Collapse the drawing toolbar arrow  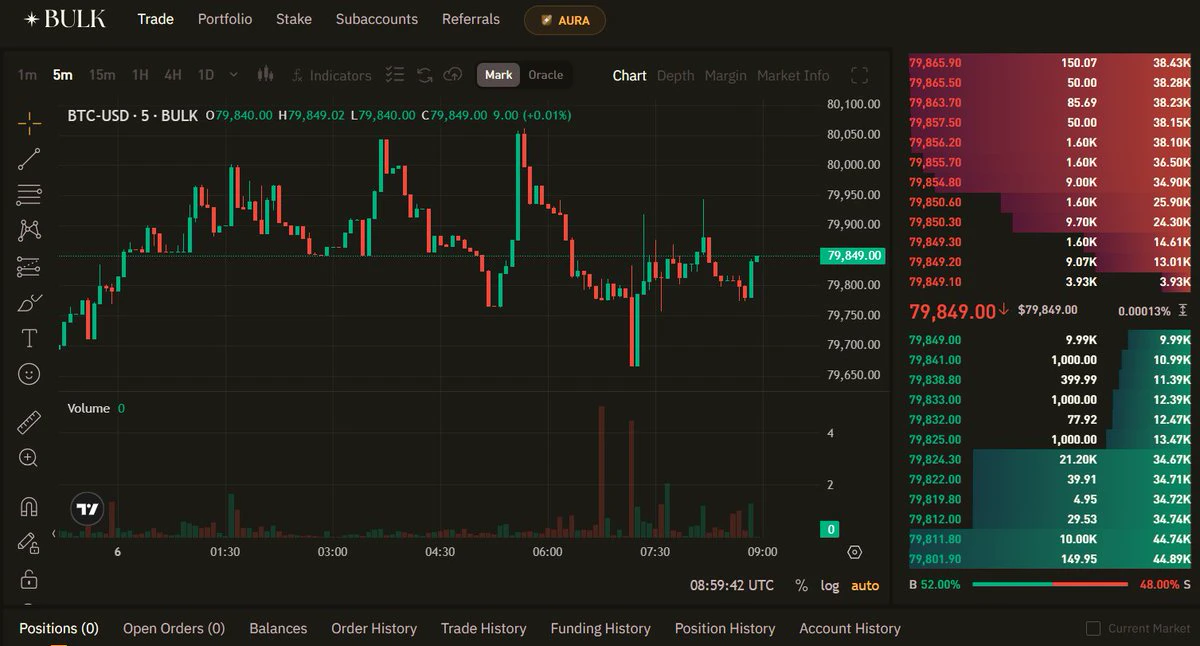54,534
